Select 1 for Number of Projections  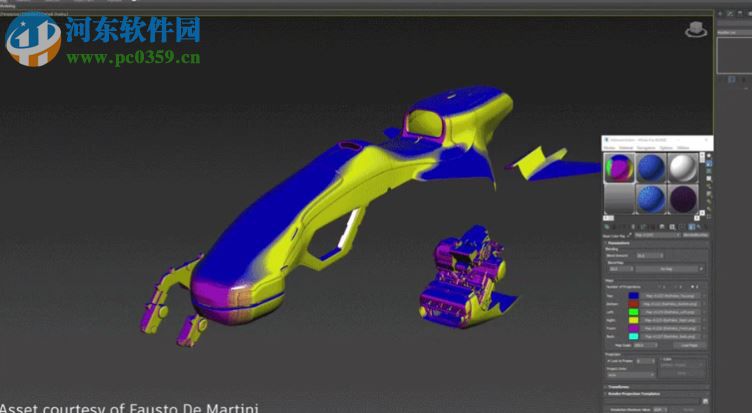(660, 286)
